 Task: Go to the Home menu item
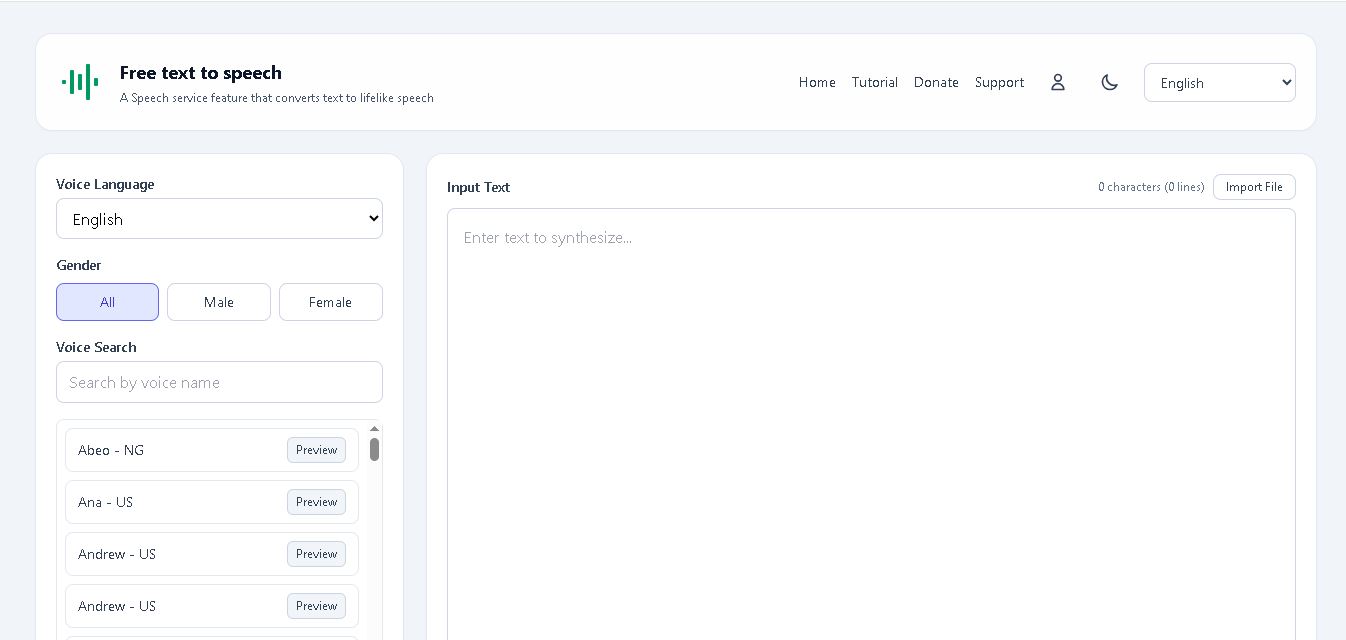817,82
